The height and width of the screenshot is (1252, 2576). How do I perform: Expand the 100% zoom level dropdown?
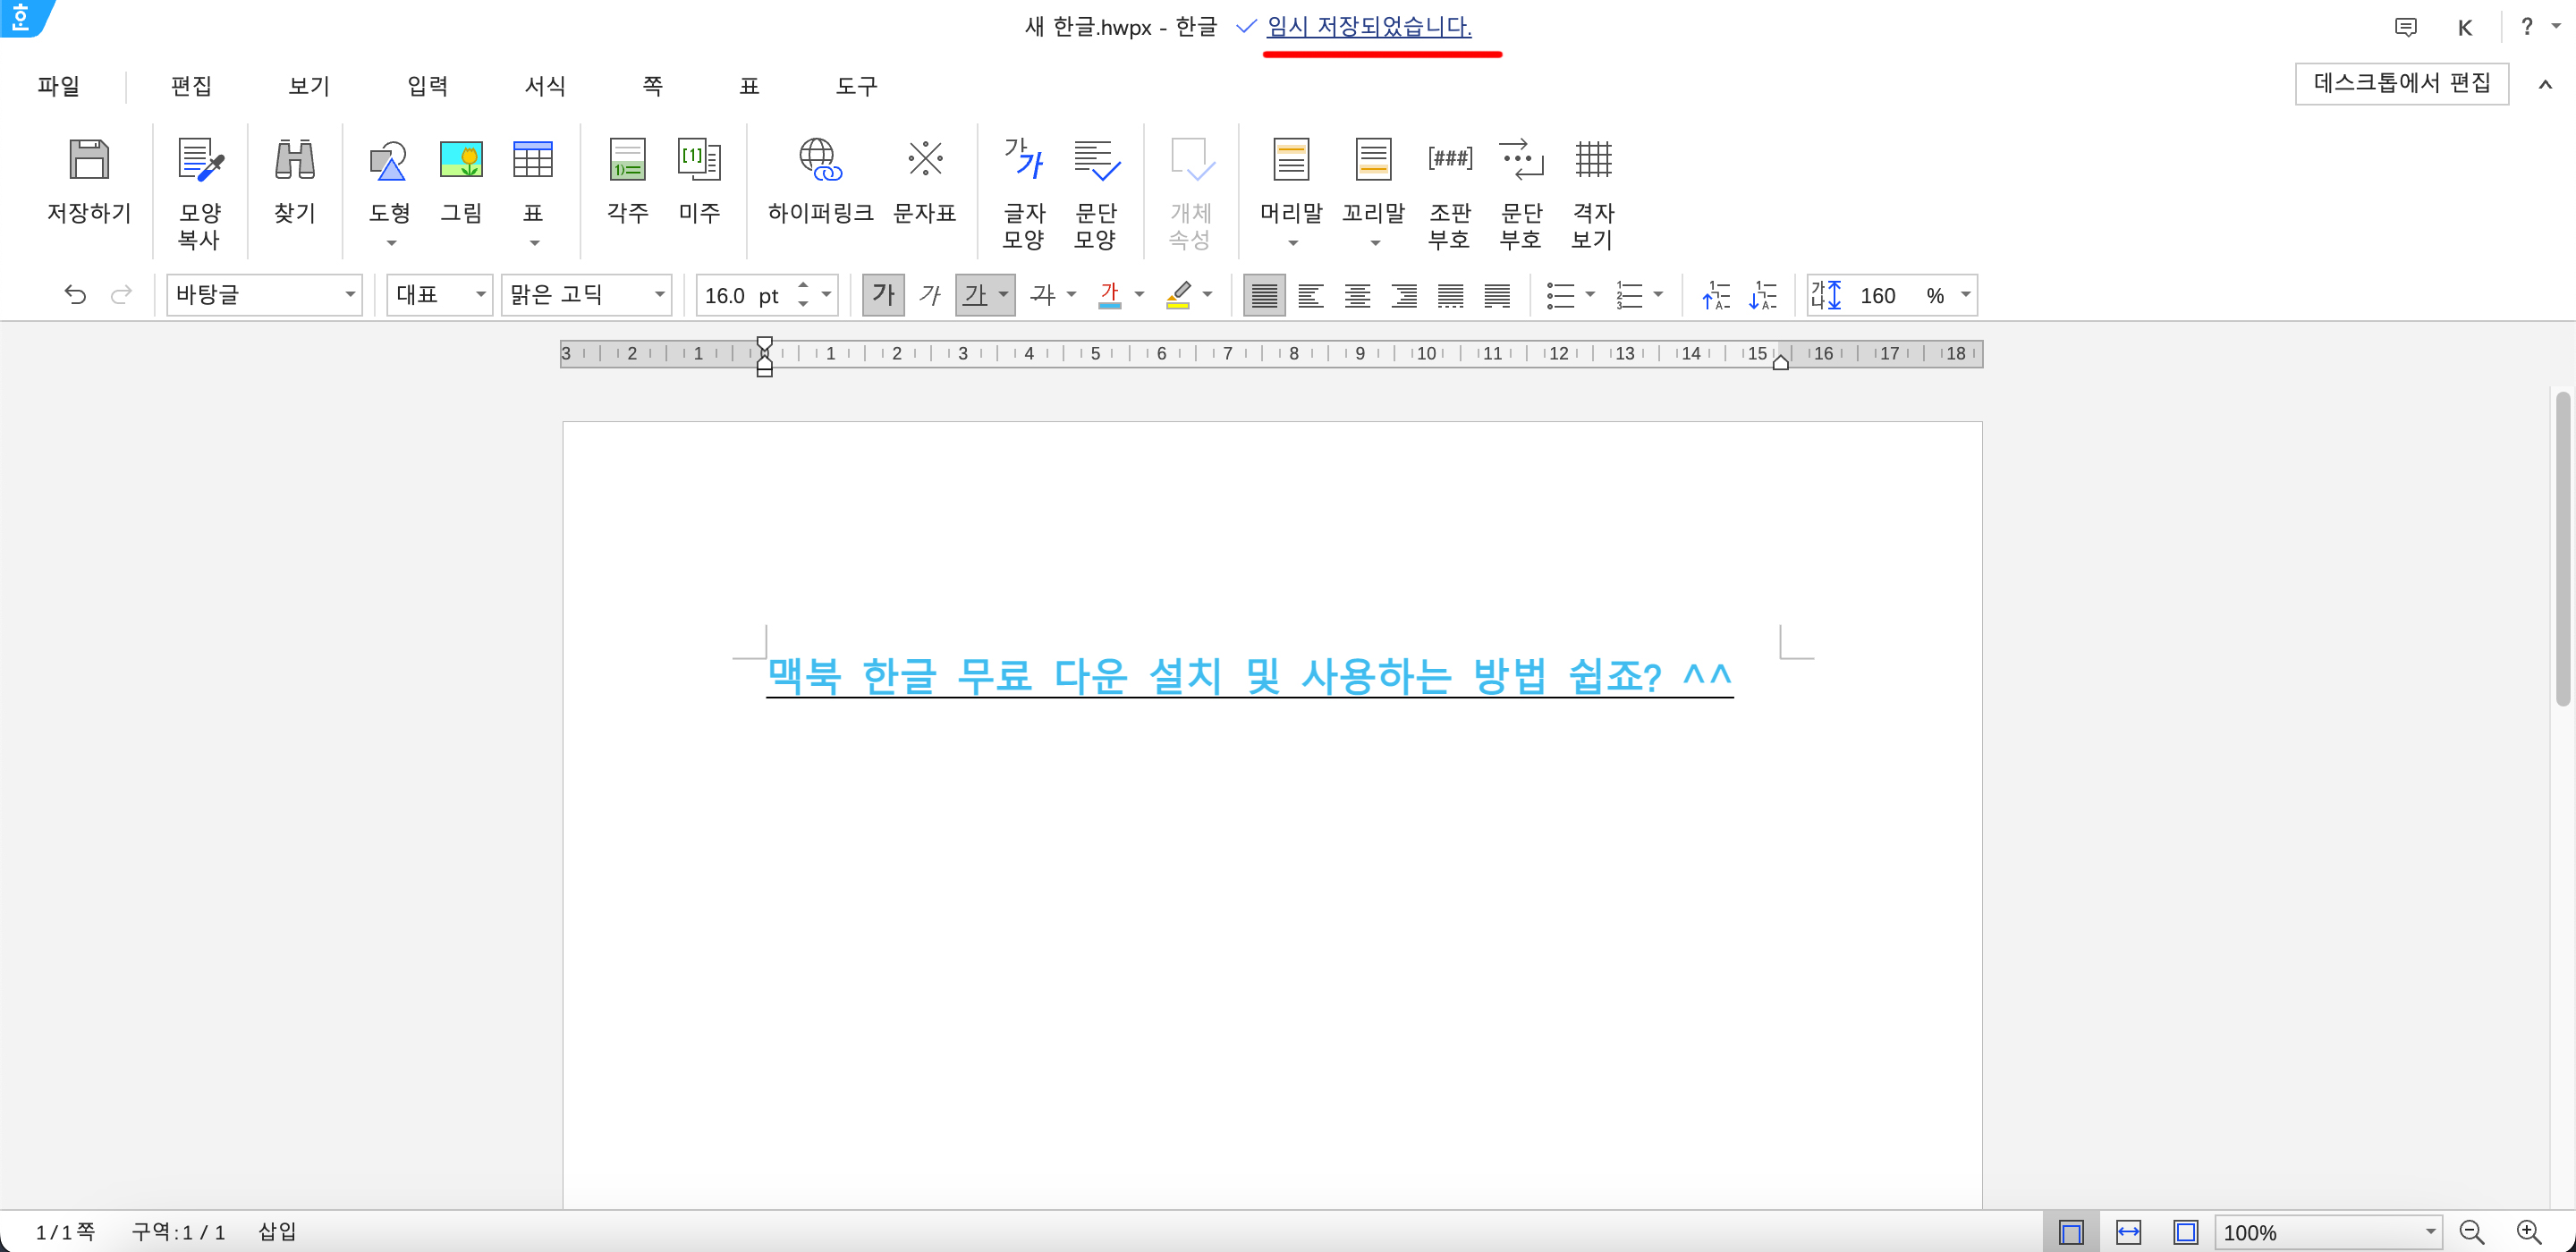2430,1232
